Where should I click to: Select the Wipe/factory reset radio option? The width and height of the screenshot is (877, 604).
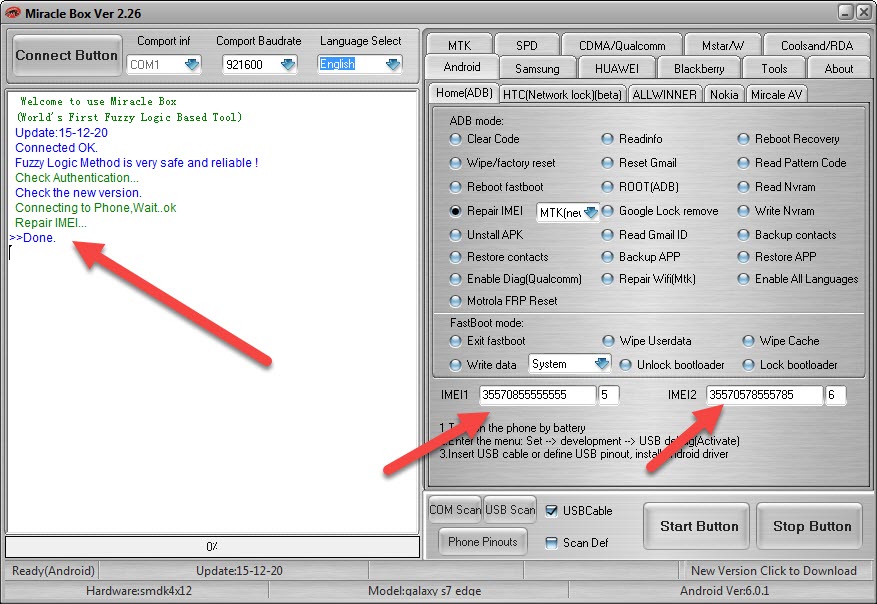(x=456, y=163)
